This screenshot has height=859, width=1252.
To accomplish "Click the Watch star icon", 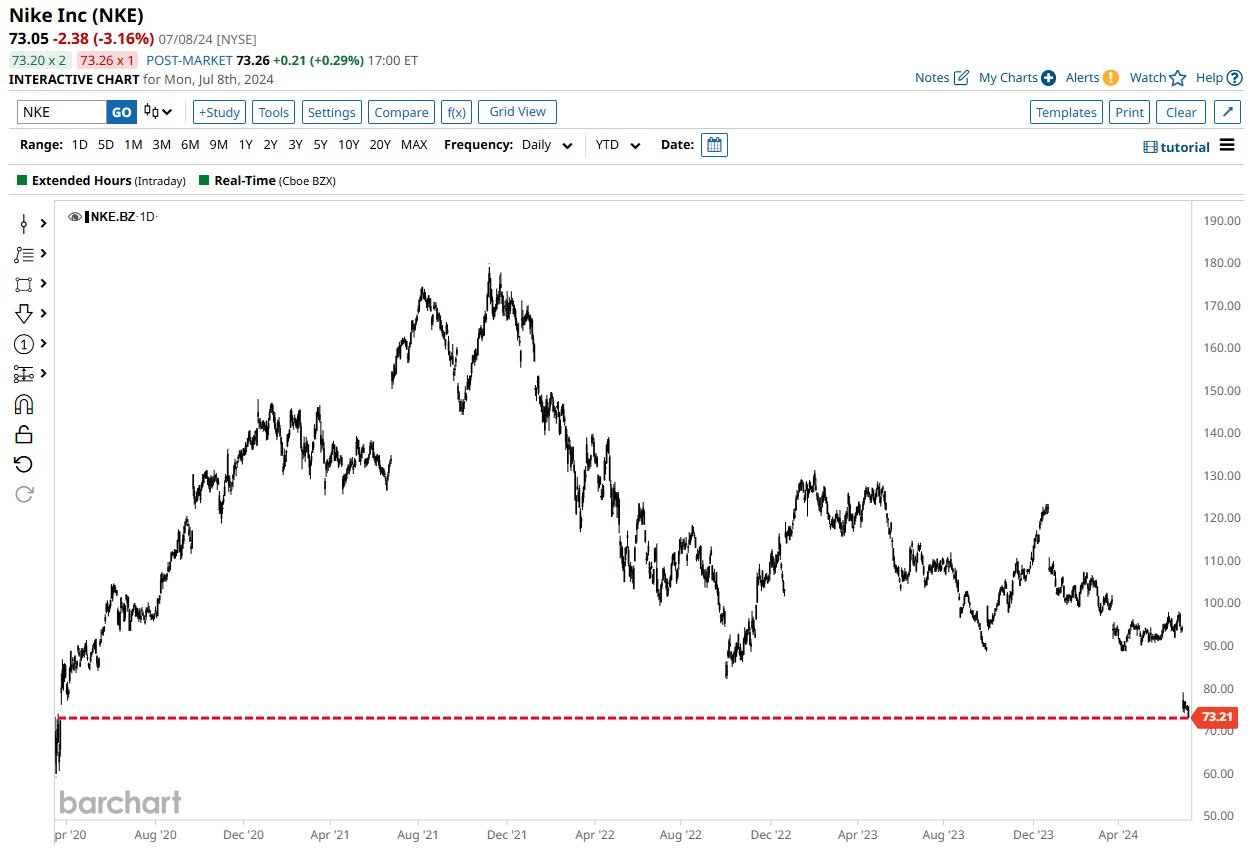I will [x=1178, y=78].
